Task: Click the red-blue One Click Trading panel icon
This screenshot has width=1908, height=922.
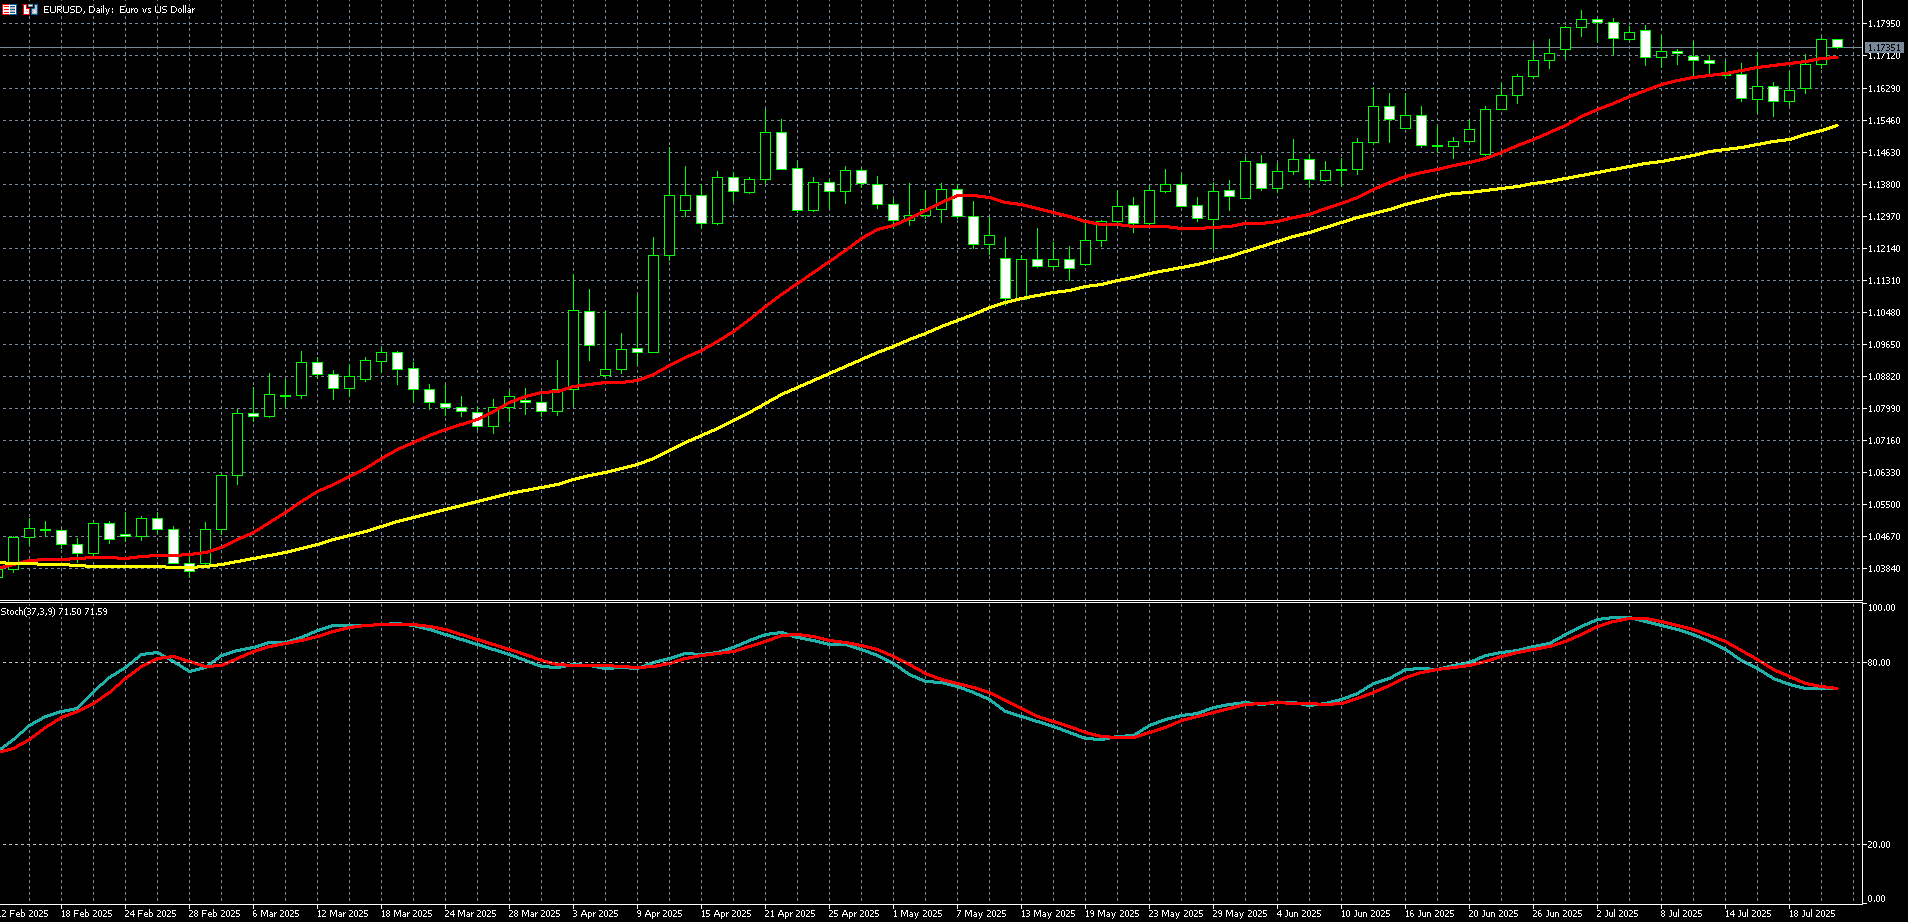Action: tap(9, 9)
